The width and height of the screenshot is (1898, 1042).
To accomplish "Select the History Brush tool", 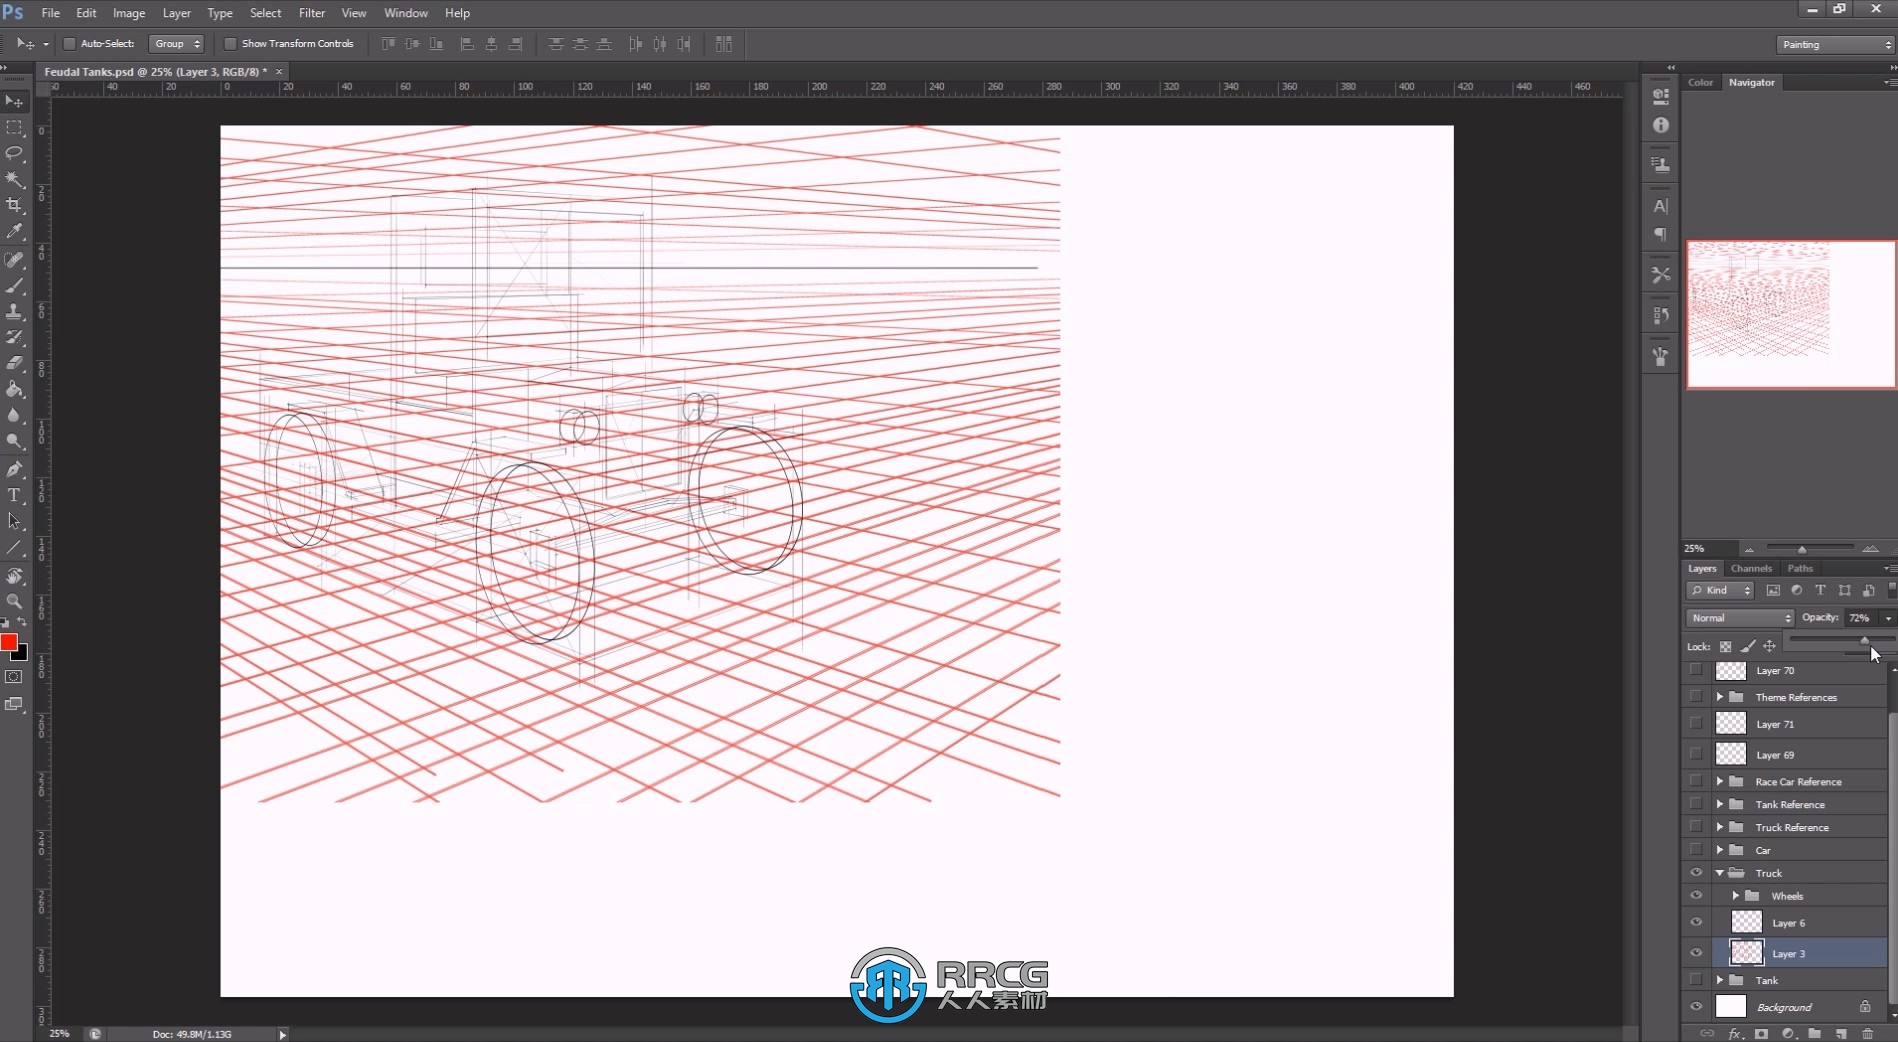I will tap(14, 338).
